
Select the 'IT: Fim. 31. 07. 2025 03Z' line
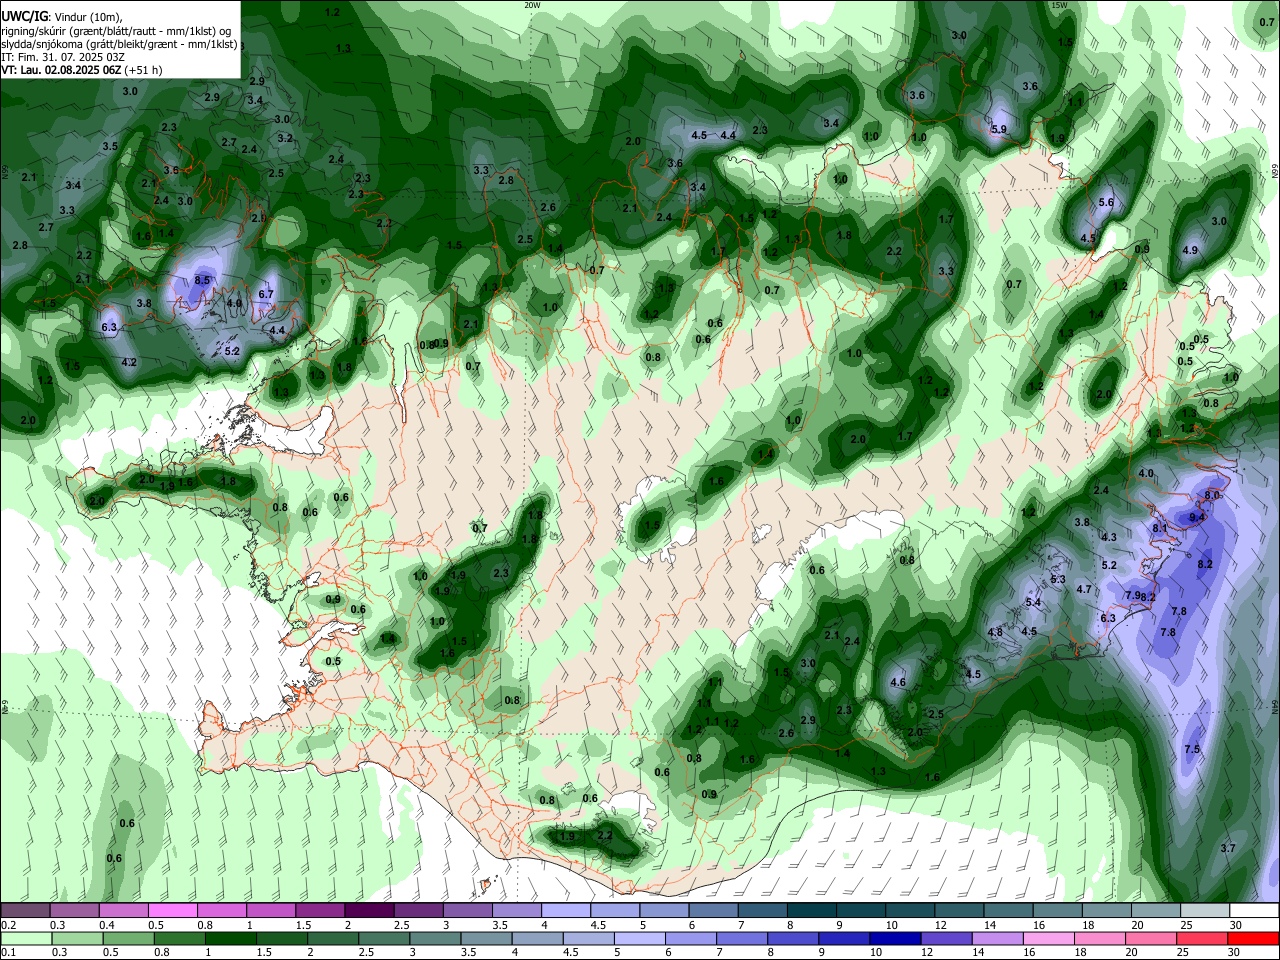tap(63, 57)
